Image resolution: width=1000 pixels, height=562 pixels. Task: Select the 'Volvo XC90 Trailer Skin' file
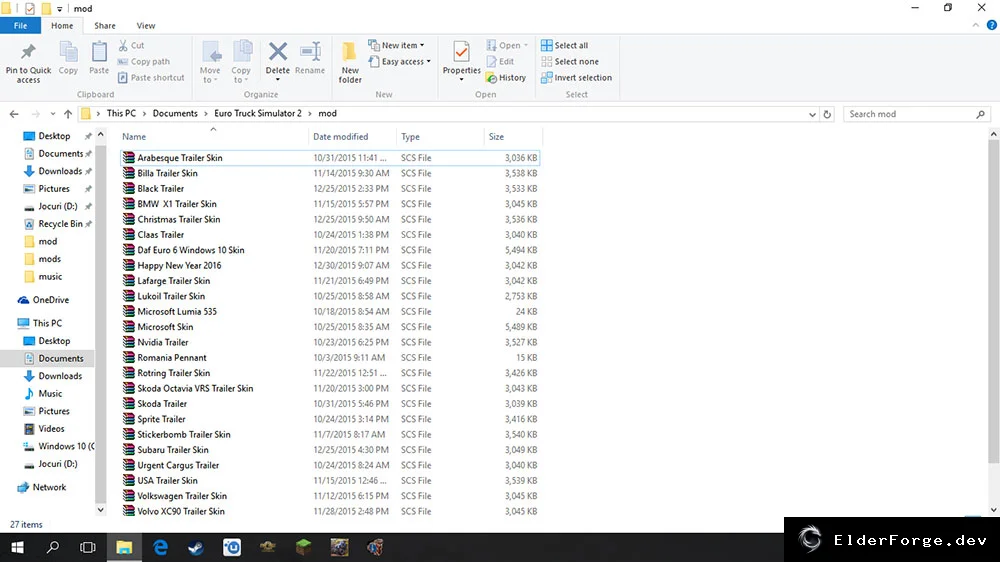pos(330,511)
